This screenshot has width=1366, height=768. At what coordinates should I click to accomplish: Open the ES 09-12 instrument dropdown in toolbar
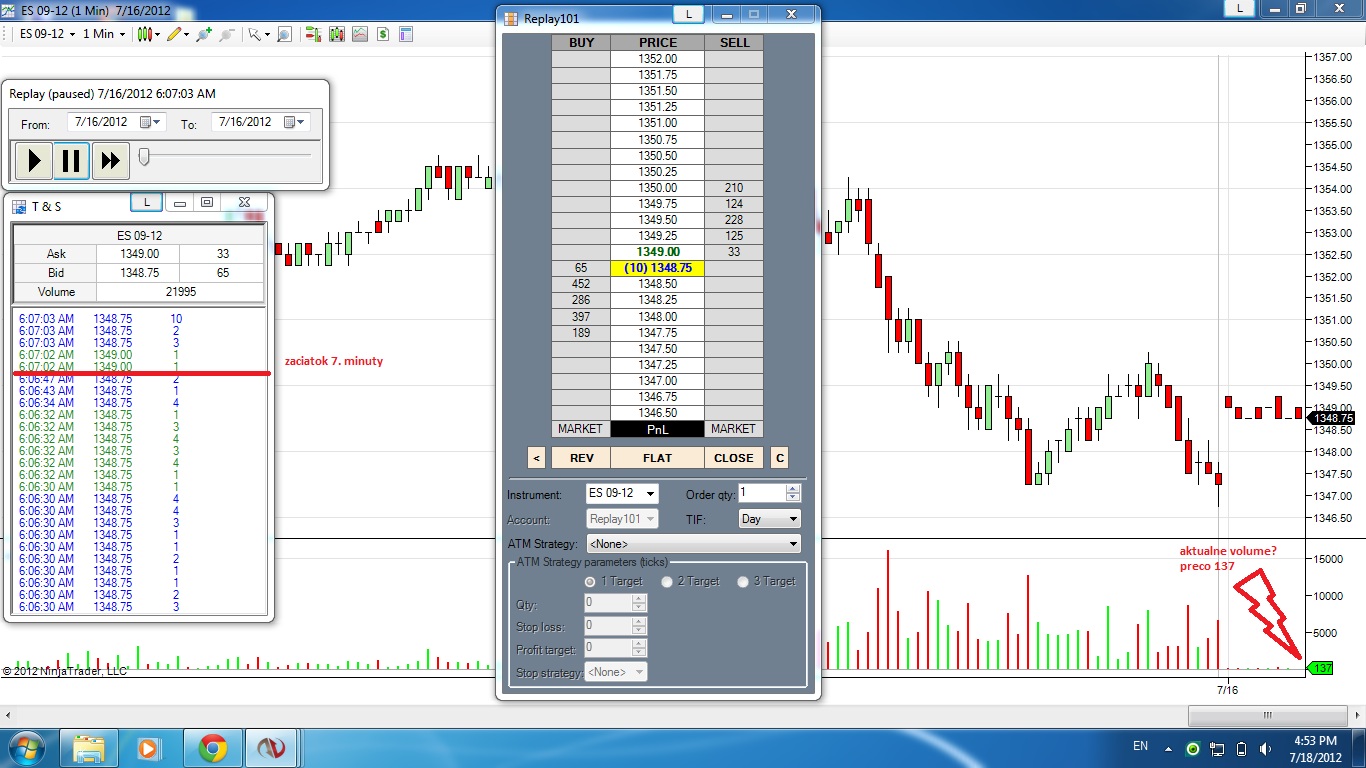pos(47,34)
